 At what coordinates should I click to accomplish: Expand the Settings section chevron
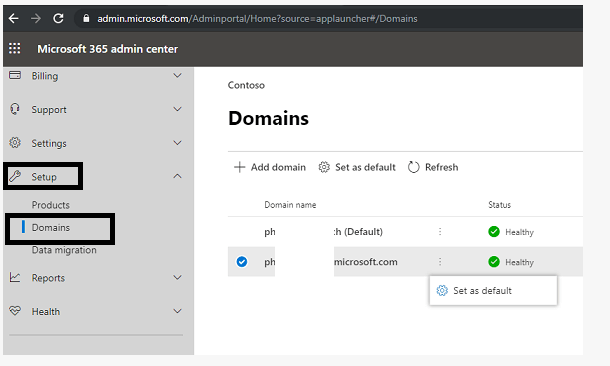[177, 143]
